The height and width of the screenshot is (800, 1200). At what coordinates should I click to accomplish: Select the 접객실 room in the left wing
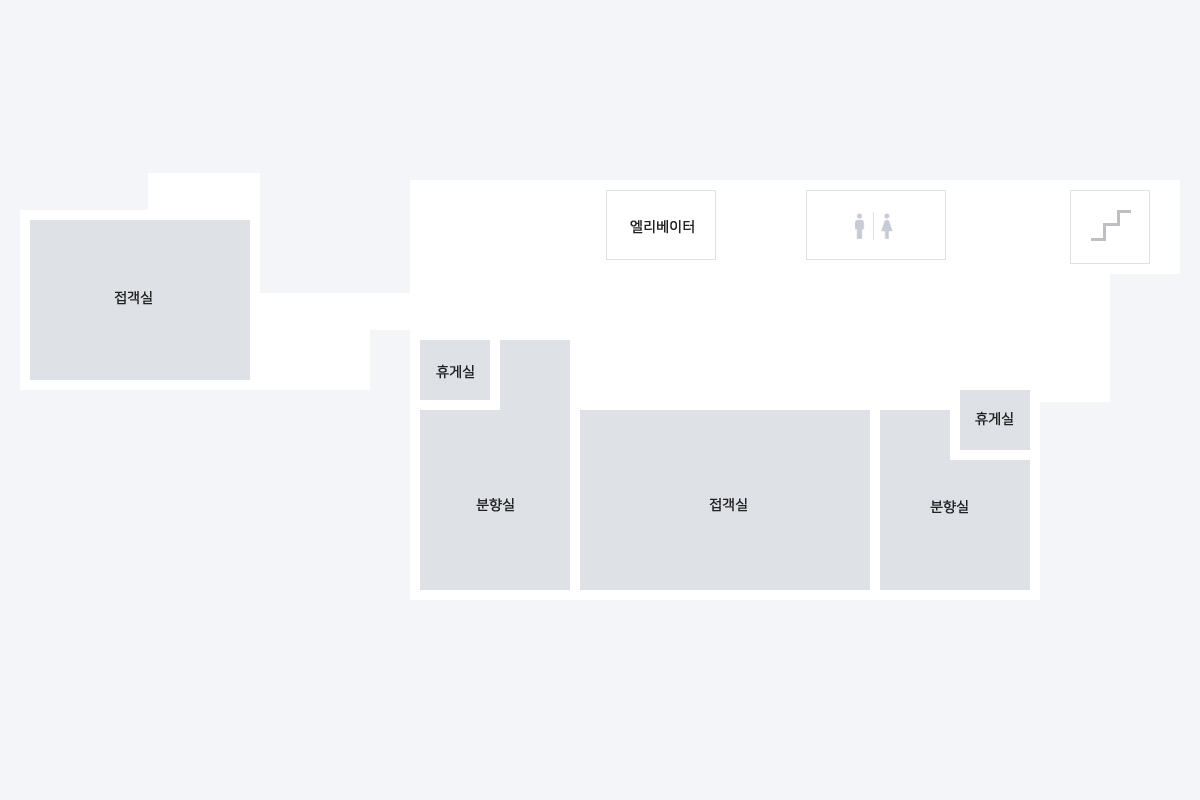click(140, 300)
